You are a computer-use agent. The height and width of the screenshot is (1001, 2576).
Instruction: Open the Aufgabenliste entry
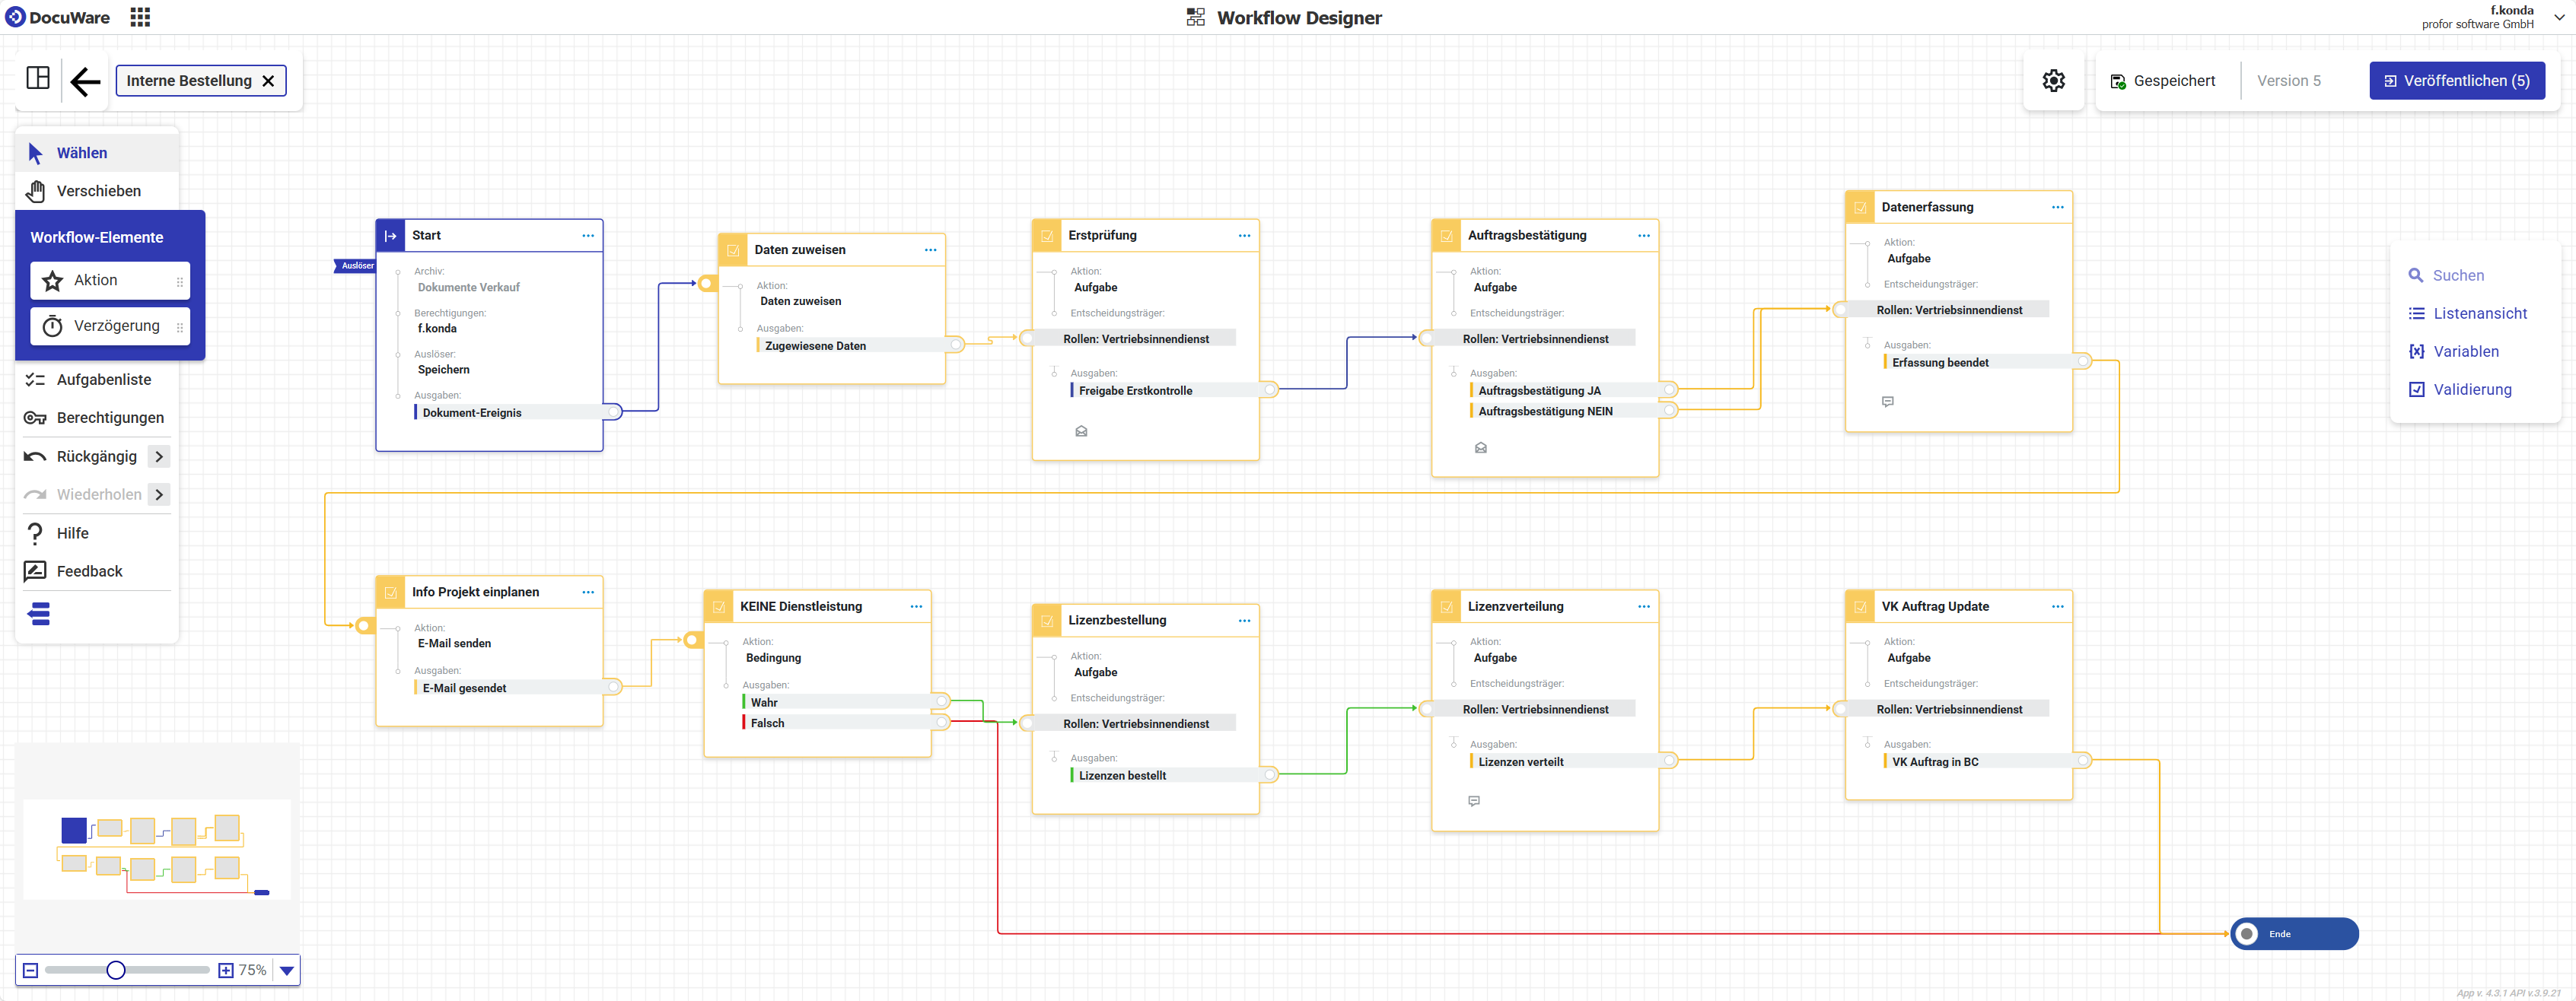(x=103, y=379)
